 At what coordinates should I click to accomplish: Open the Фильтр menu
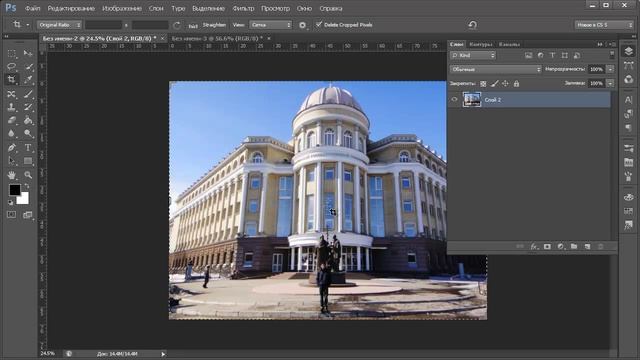click(x=243, y=8)
